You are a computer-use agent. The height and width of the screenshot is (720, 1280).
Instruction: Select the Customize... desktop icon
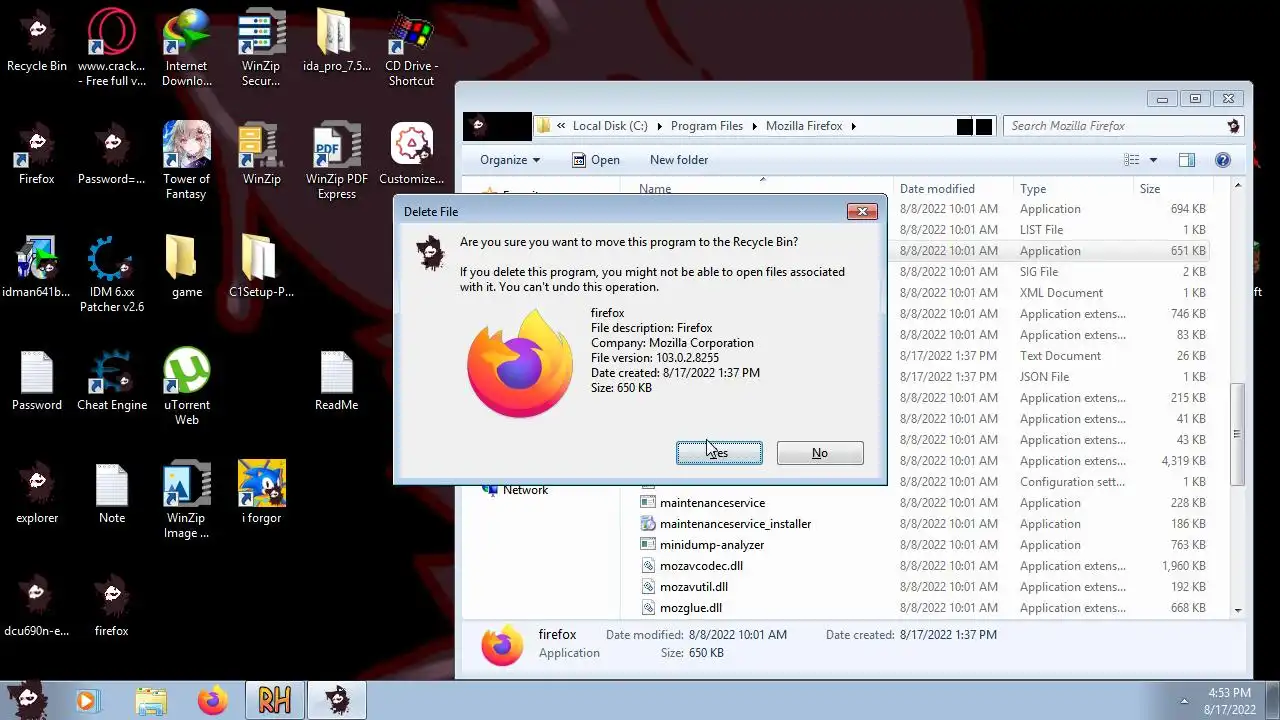[x=411, y=155]
